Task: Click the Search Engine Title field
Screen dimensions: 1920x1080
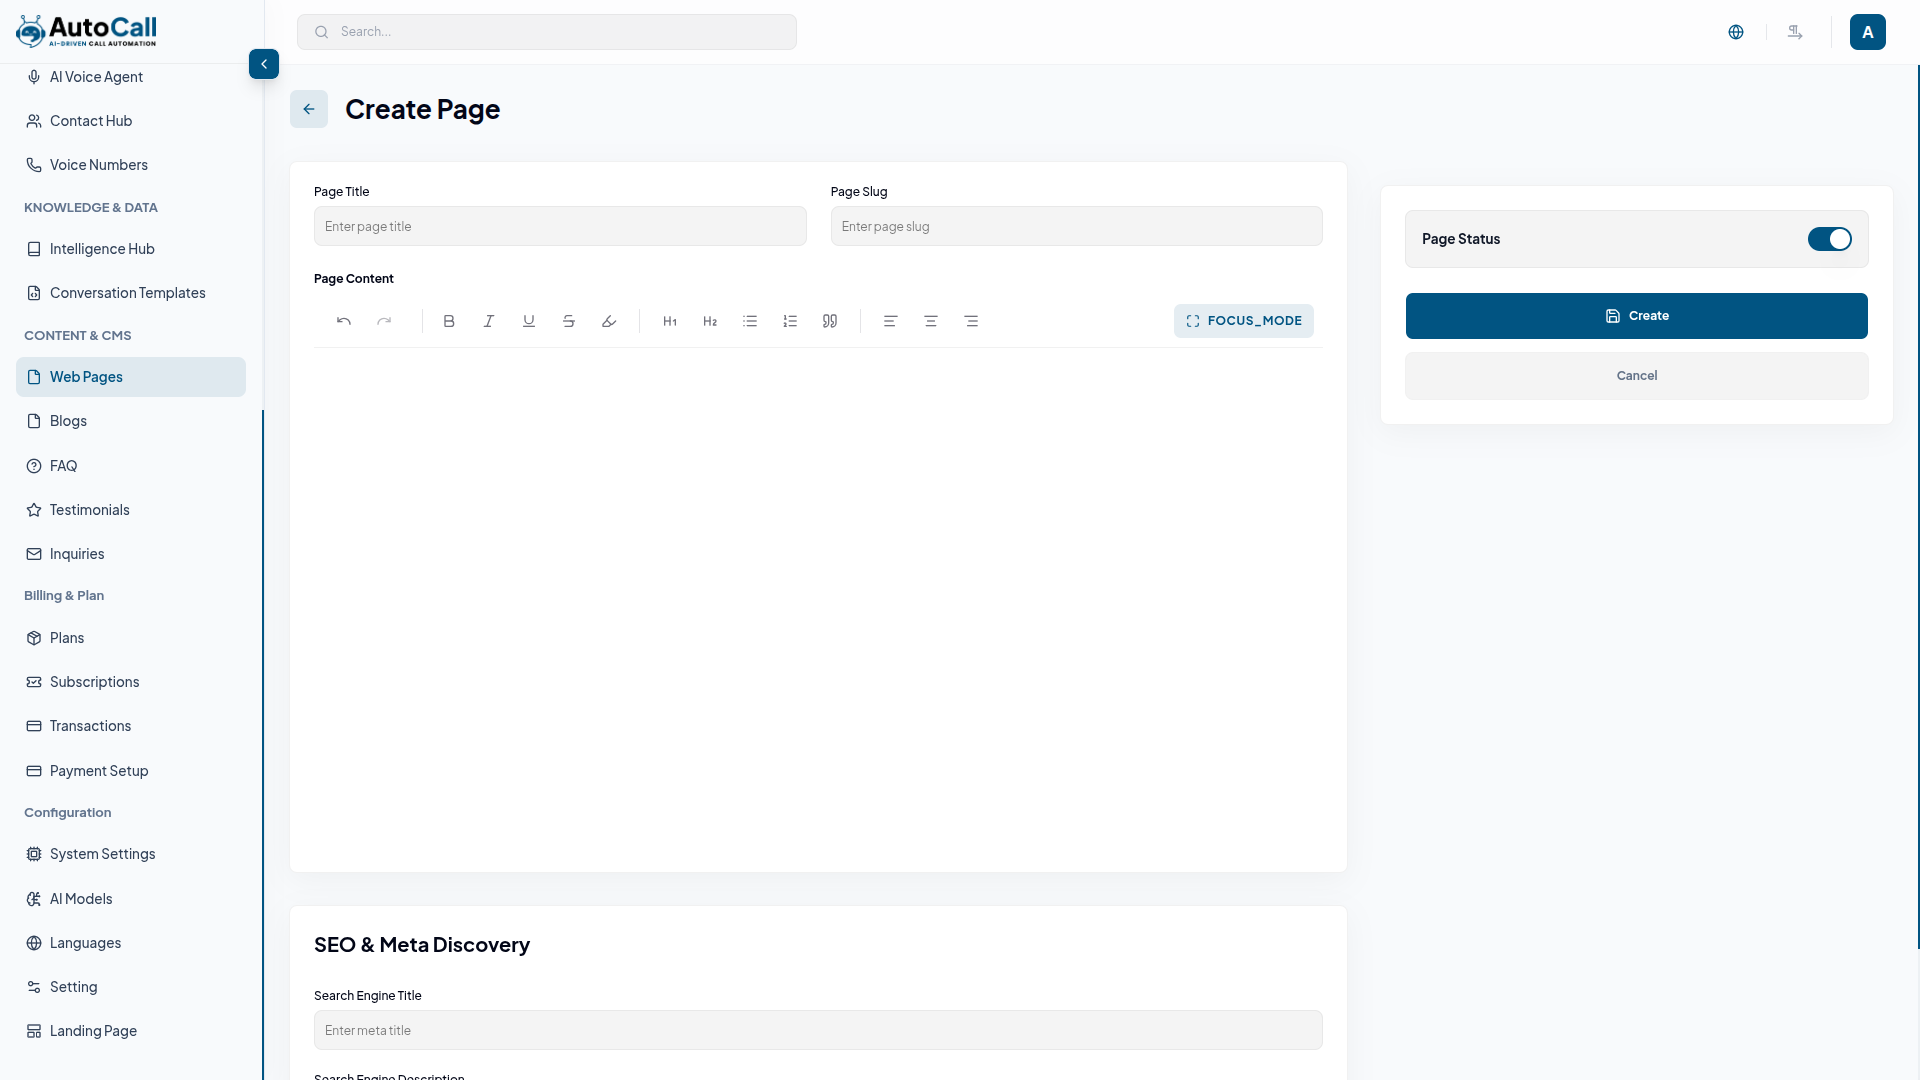Action: coord(818,1030)
